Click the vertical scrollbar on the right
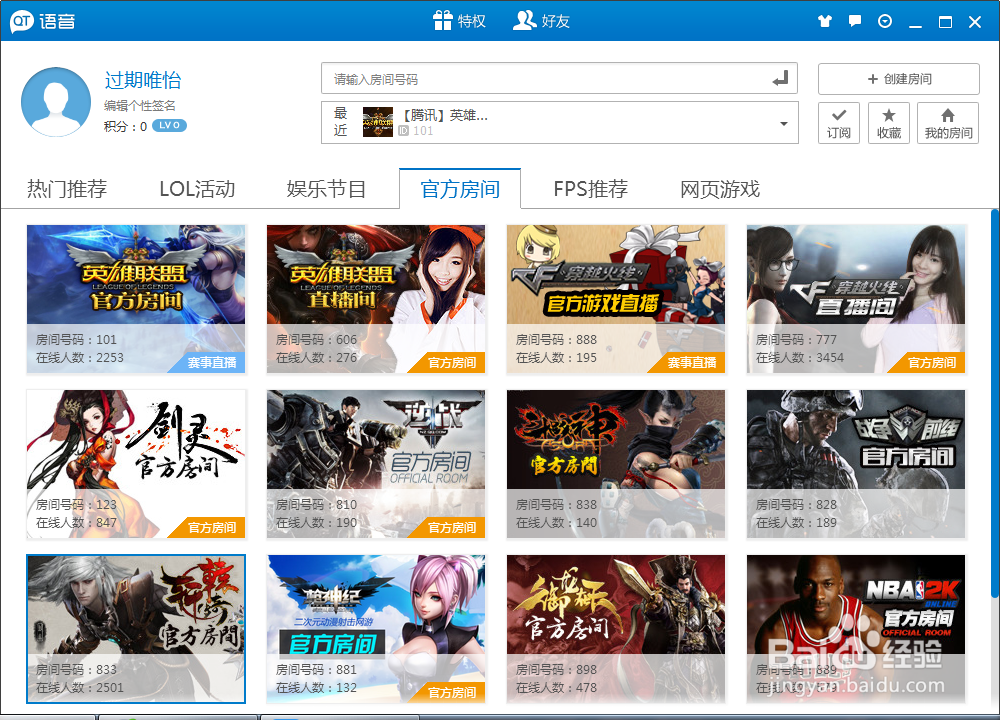 tap(994, 400)
